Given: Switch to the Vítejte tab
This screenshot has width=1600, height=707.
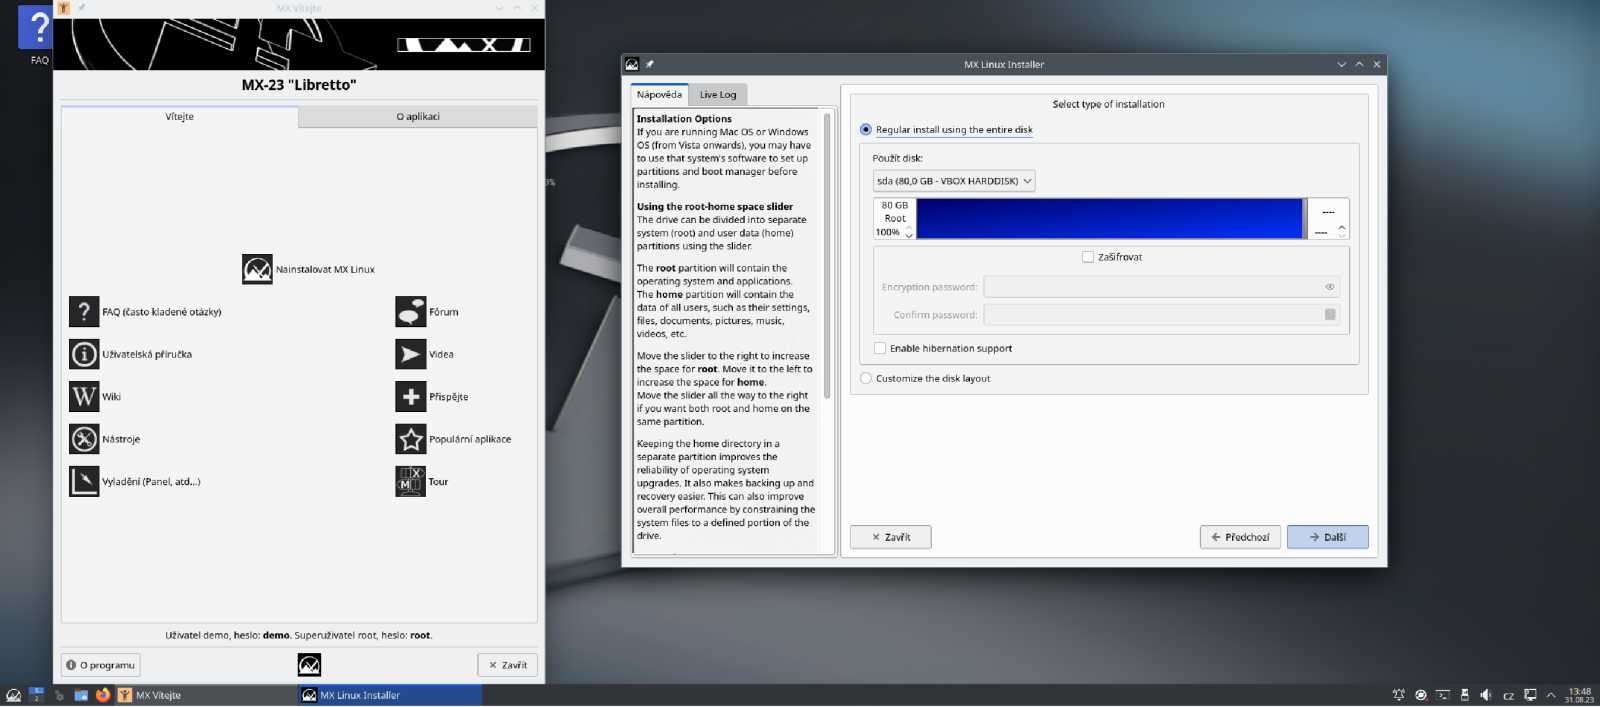Looking at the screenshot, I should pos(180,117).
